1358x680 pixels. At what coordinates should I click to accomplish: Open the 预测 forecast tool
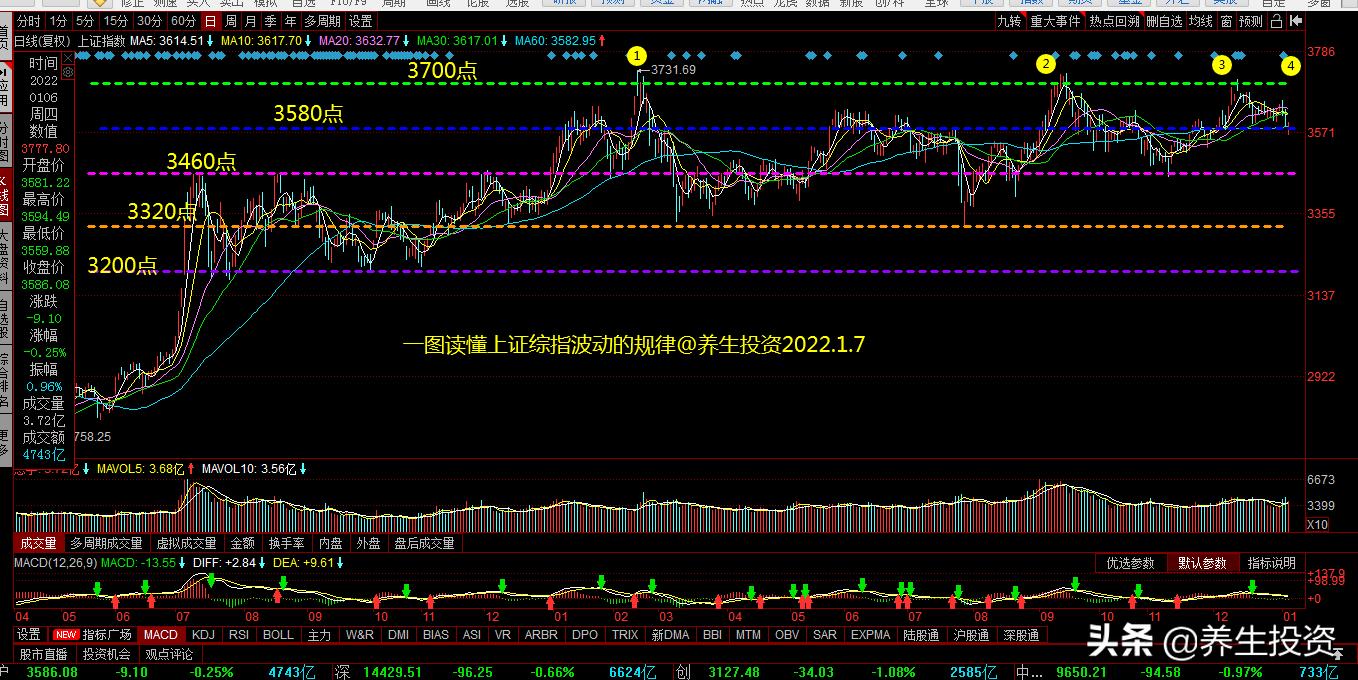coord(1251,21)
